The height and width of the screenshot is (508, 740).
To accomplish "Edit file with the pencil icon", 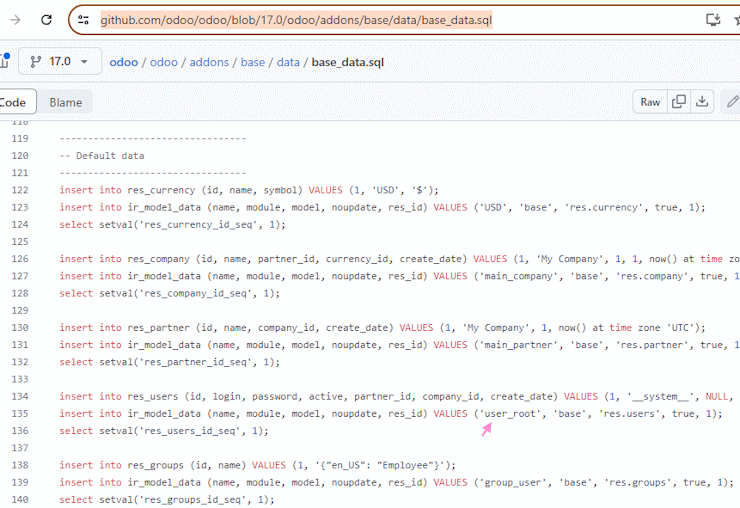I will point(732,102).
